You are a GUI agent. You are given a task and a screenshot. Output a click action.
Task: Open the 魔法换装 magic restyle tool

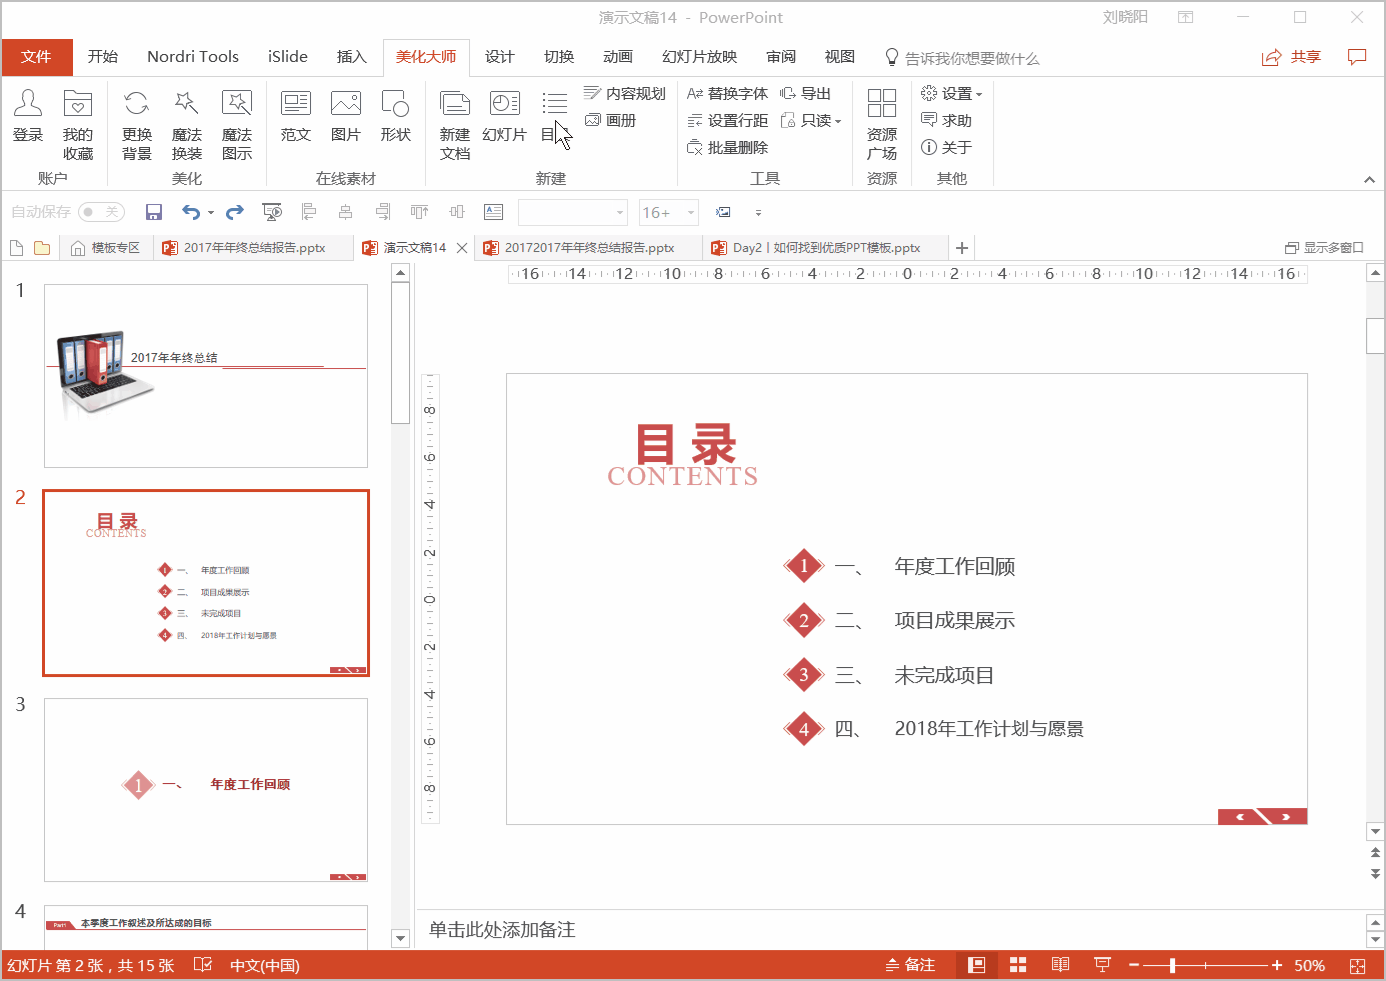[x=187, y=124]
